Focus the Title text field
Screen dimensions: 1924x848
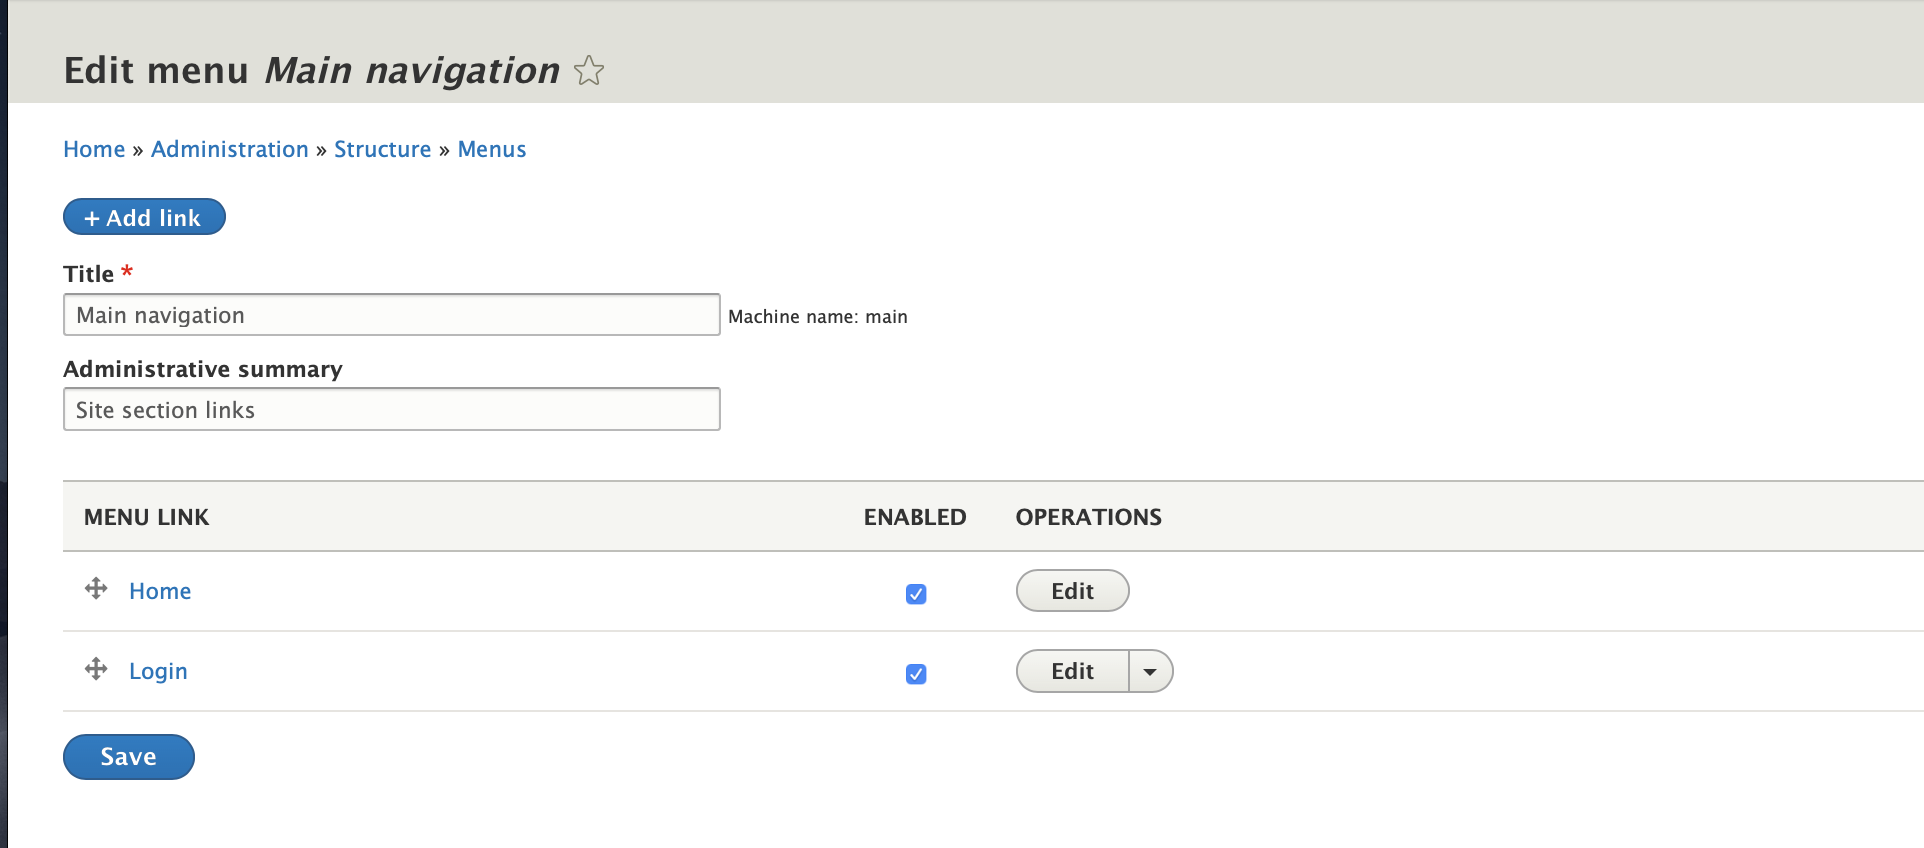tap(391, 315)
